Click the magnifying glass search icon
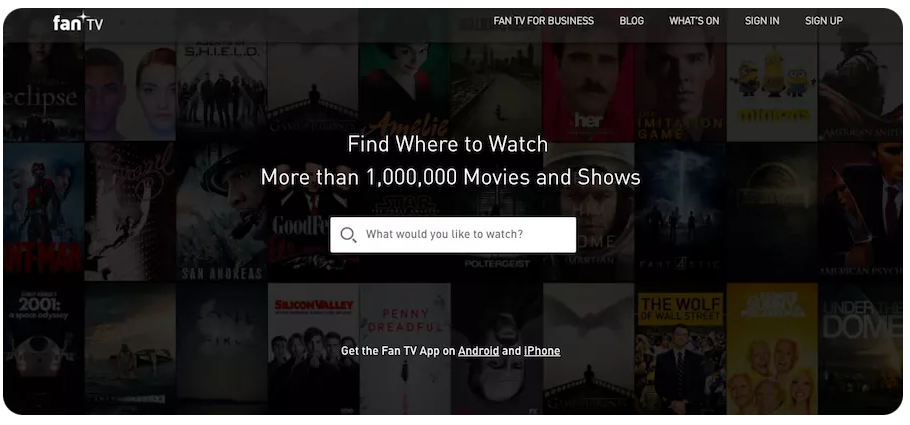The height and width of the screenshot is (425, 910). click(x=348, y=235)
